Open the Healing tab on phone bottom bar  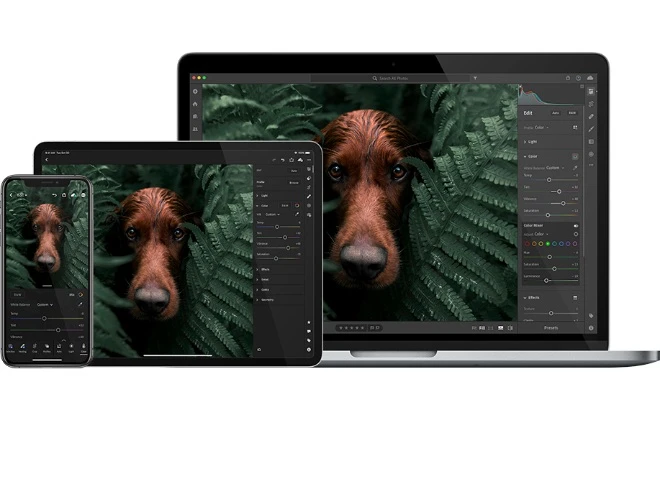pyautogui.click(x=23, y=348)
